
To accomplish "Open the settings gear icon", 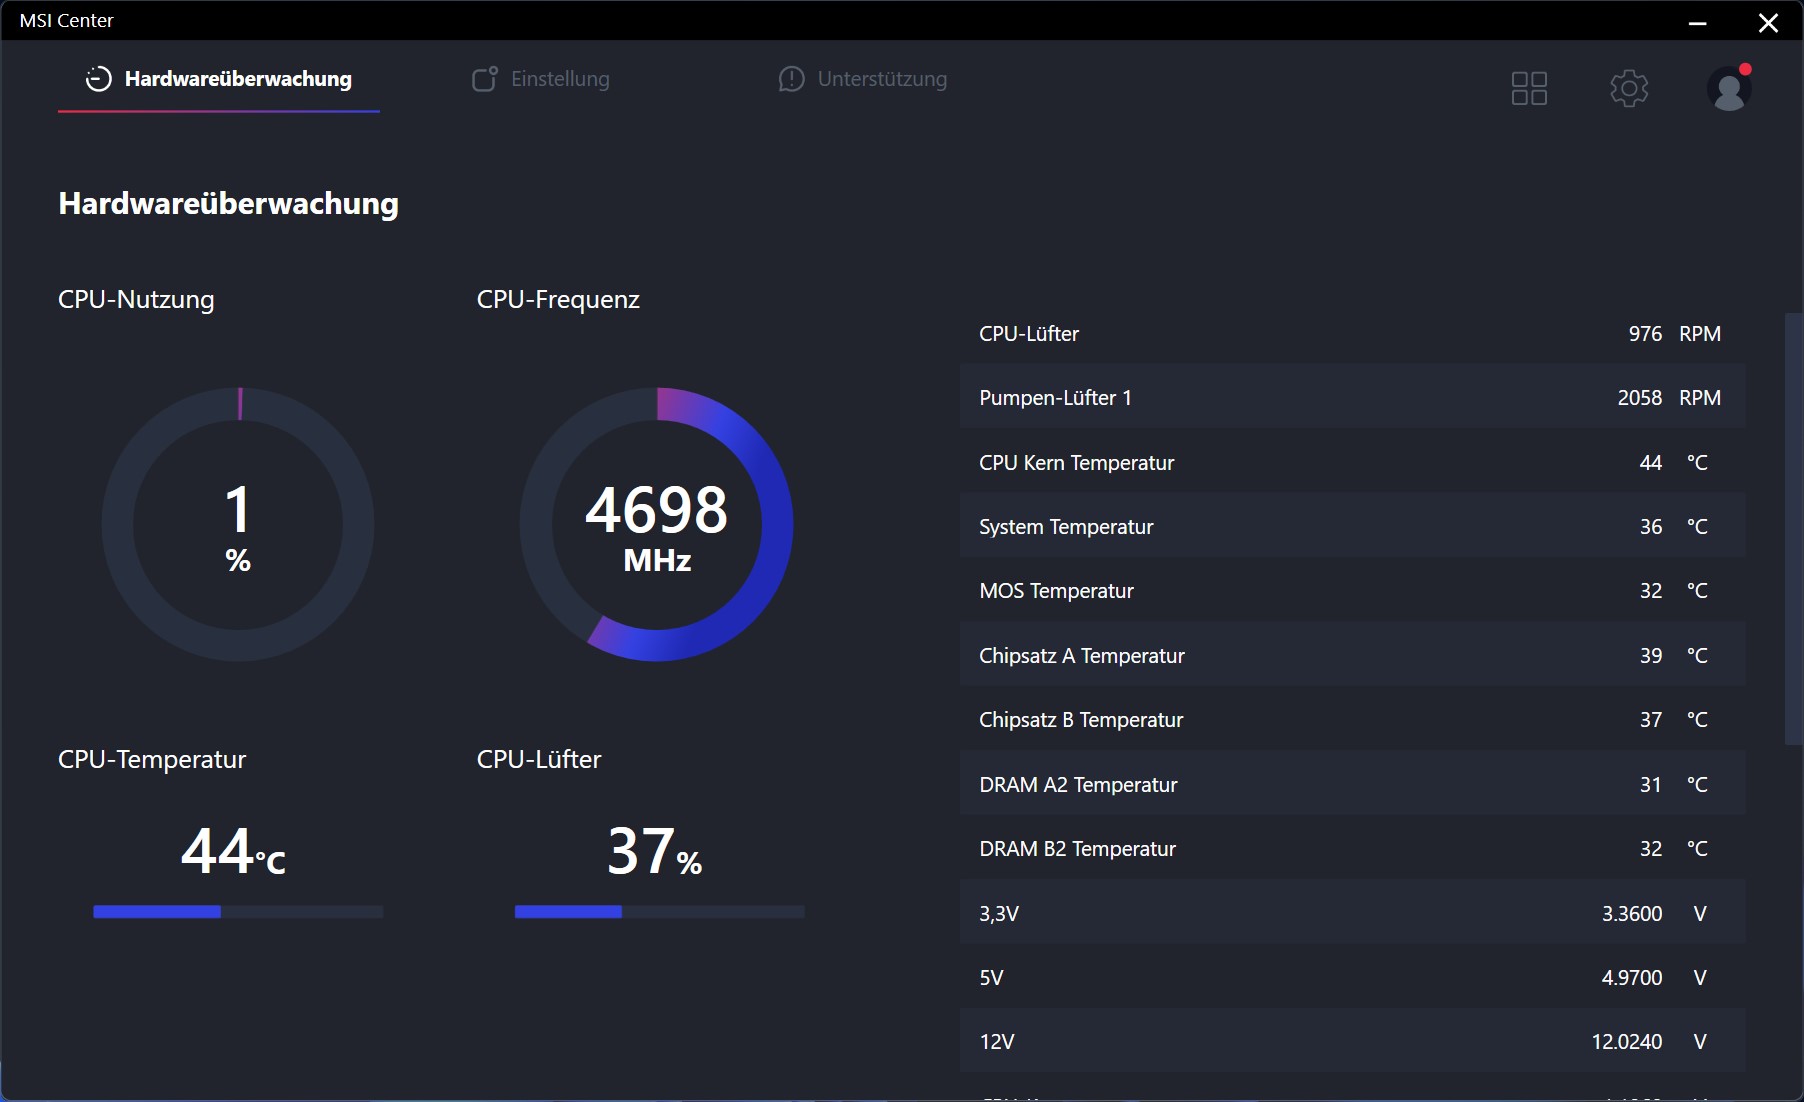I will [x=1629, y=88].
